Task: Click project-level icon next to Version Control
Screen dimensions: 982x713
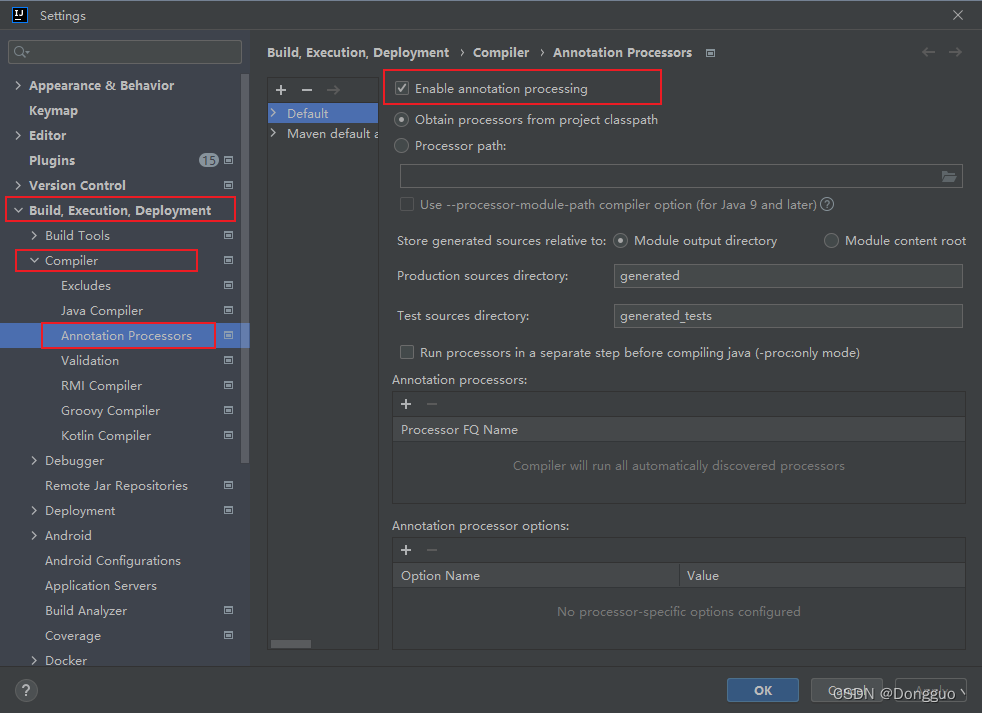Action: click(x=229, y=185)
